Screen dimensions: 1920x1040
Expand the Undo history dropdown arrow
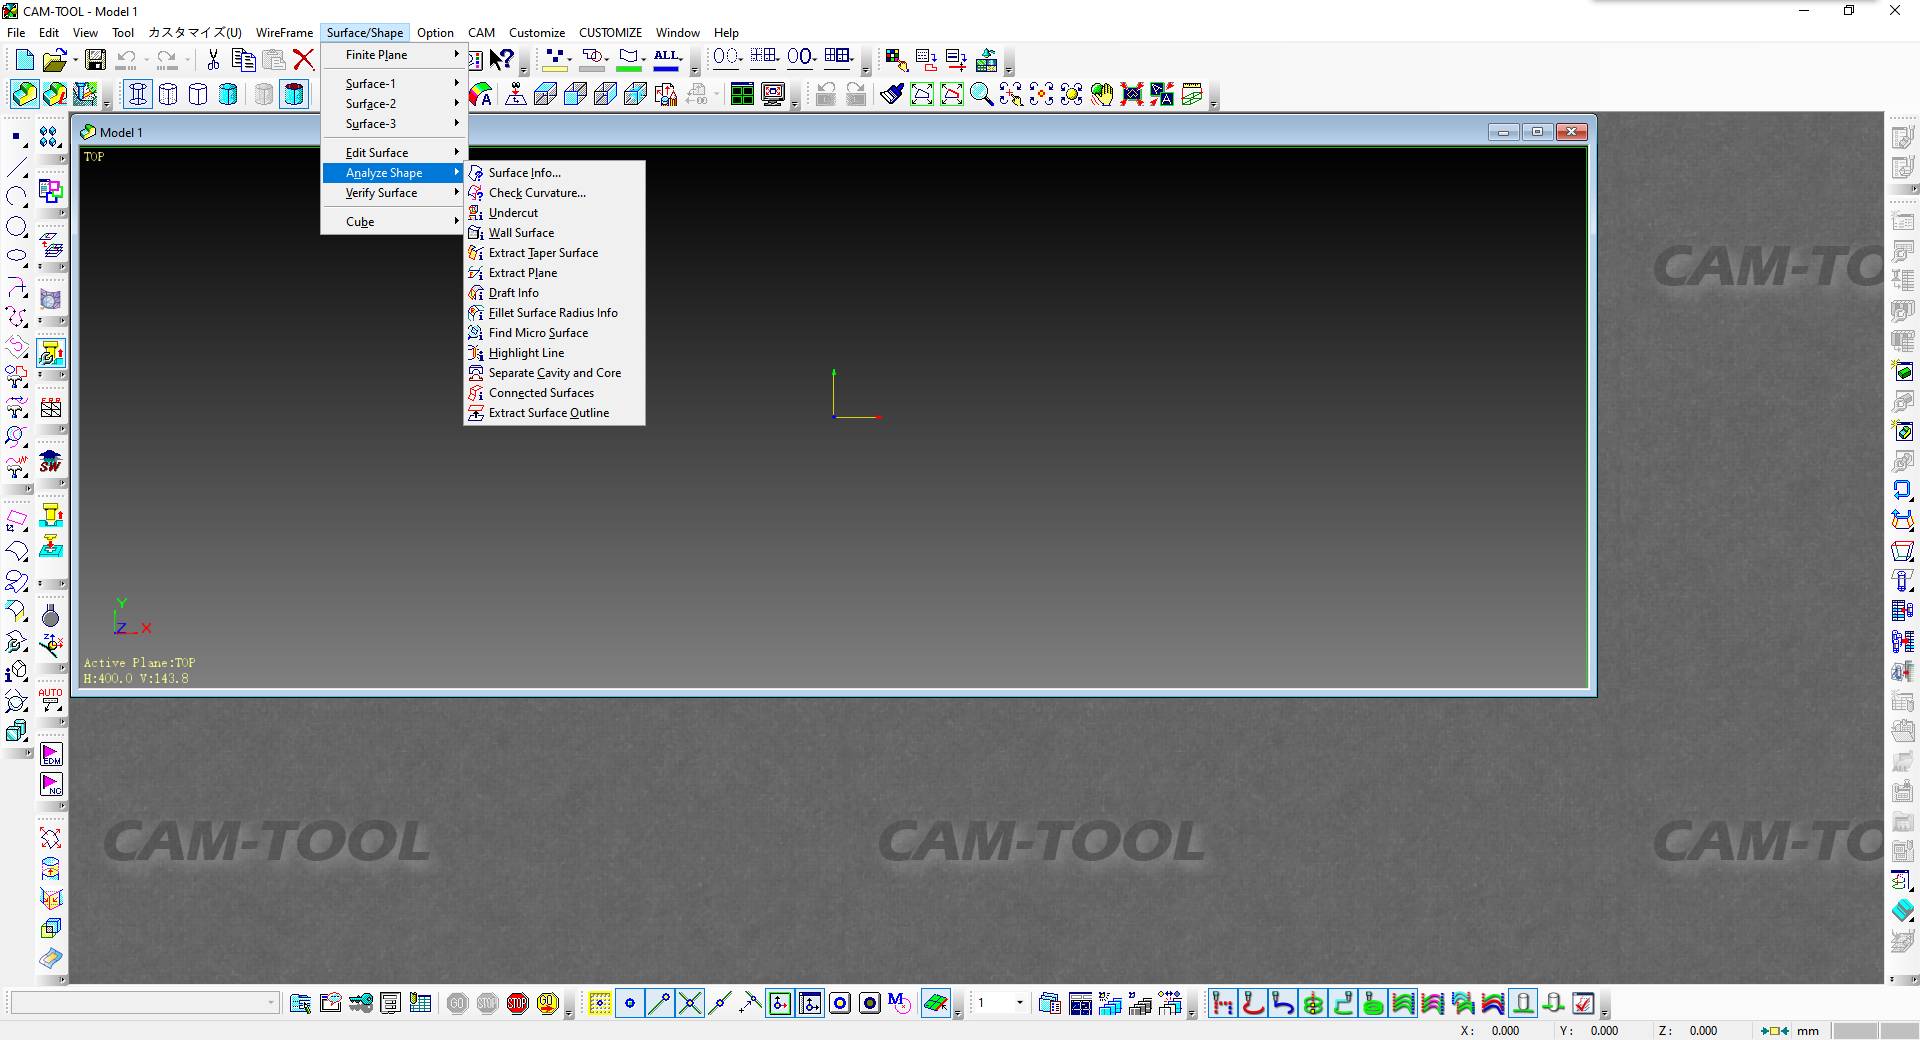pos(146,60)
